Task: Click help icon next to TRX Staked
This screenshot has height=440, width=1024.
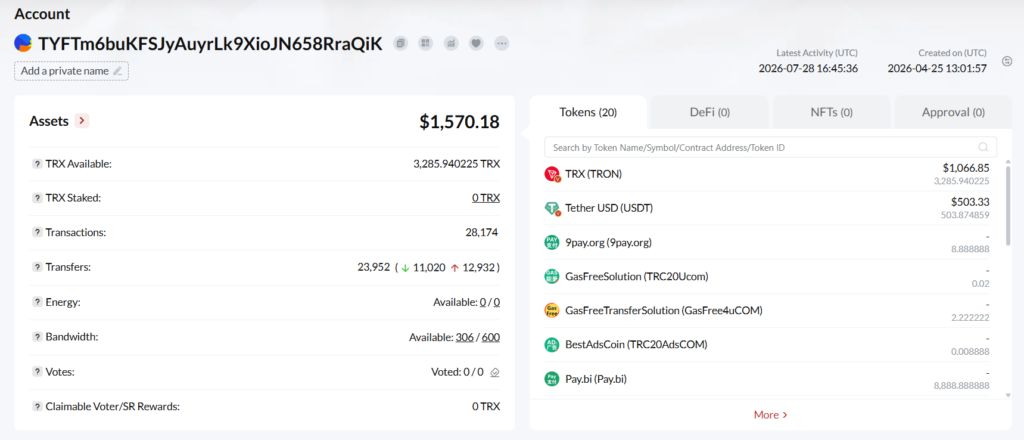Action: (x=37, y=198)
